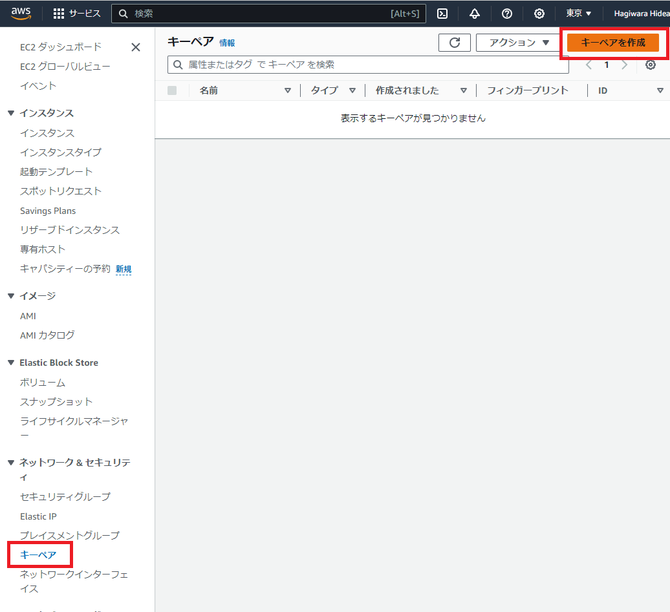This screenshot has height=612, width=670.
Task: Select page 1 in pagination
Action: click(x=606, y=65)
